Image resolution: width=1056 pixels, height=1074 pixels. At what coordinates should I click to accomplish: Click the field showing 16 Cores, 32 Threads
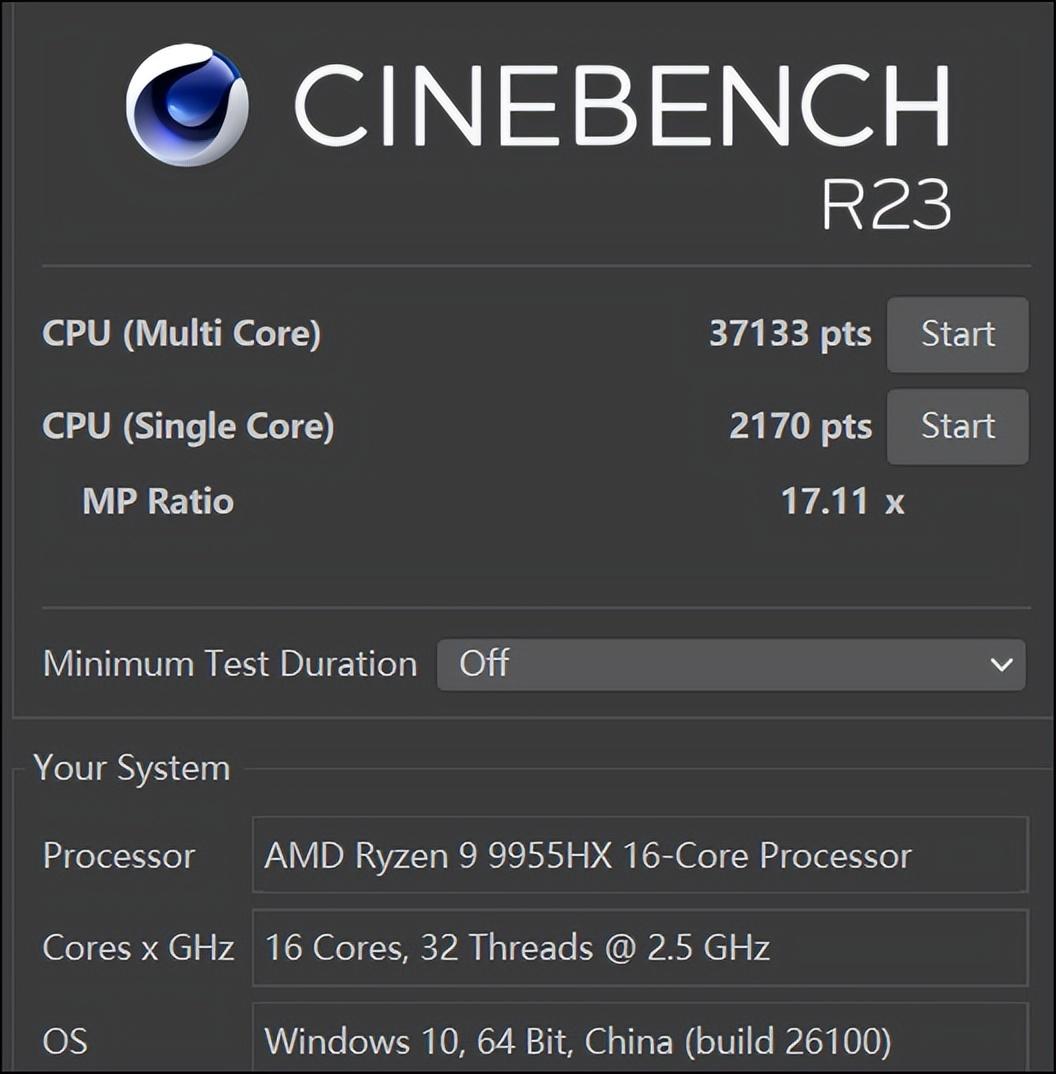pyautogui.click(x=639, y=947)
